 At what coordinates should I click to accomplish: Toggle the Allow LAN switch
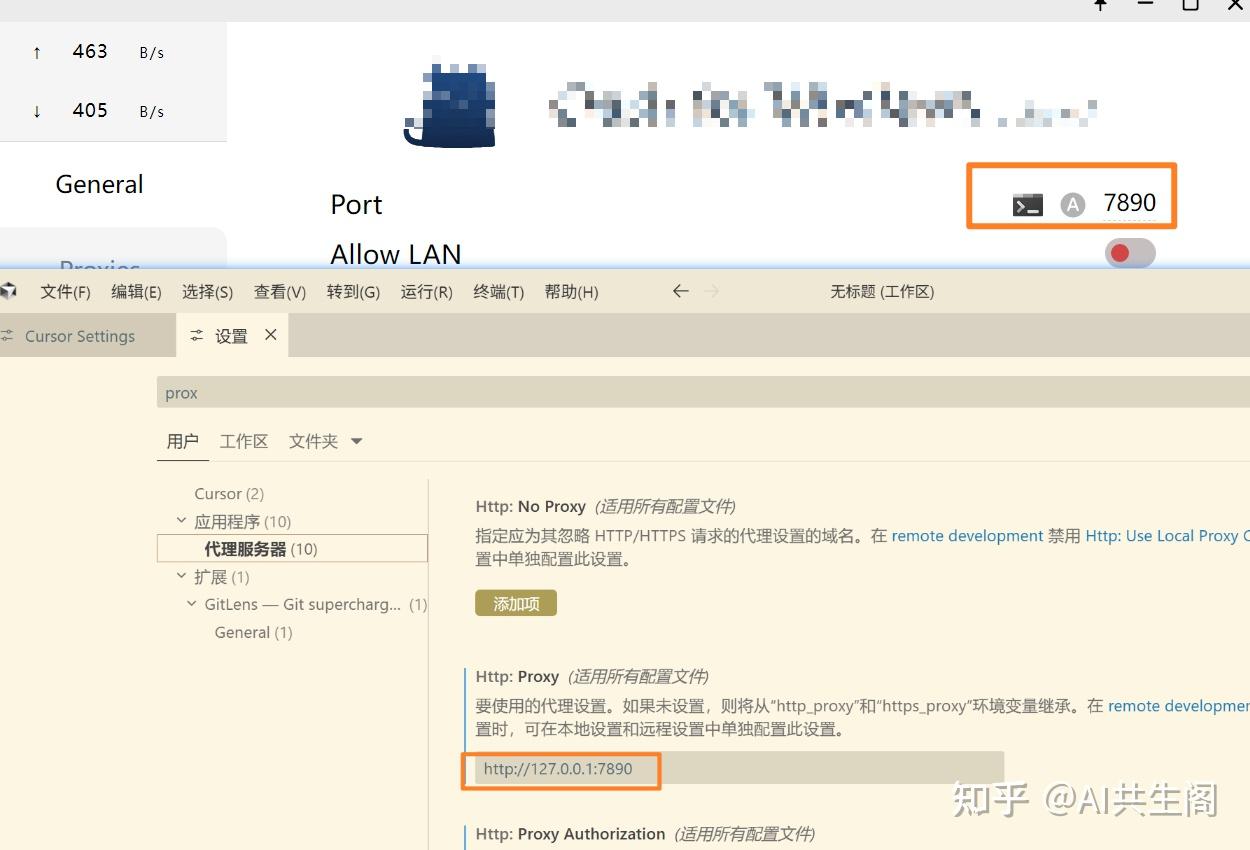click(x=1130, y=253)
